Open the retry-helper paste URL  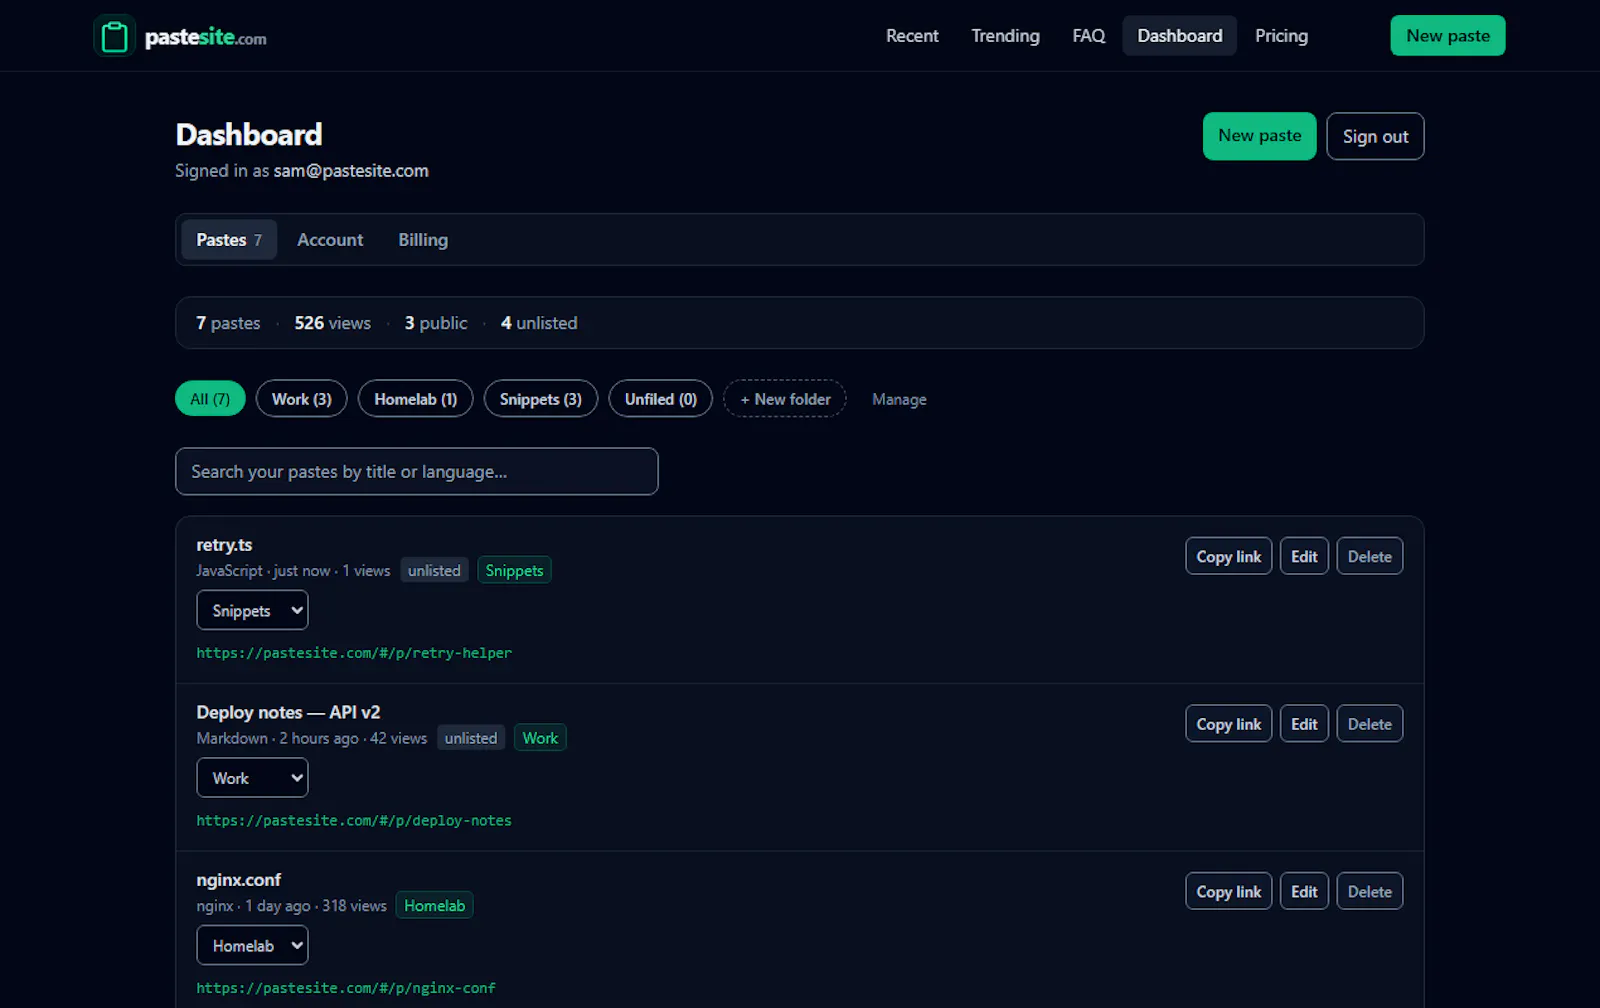coord(354,653)
